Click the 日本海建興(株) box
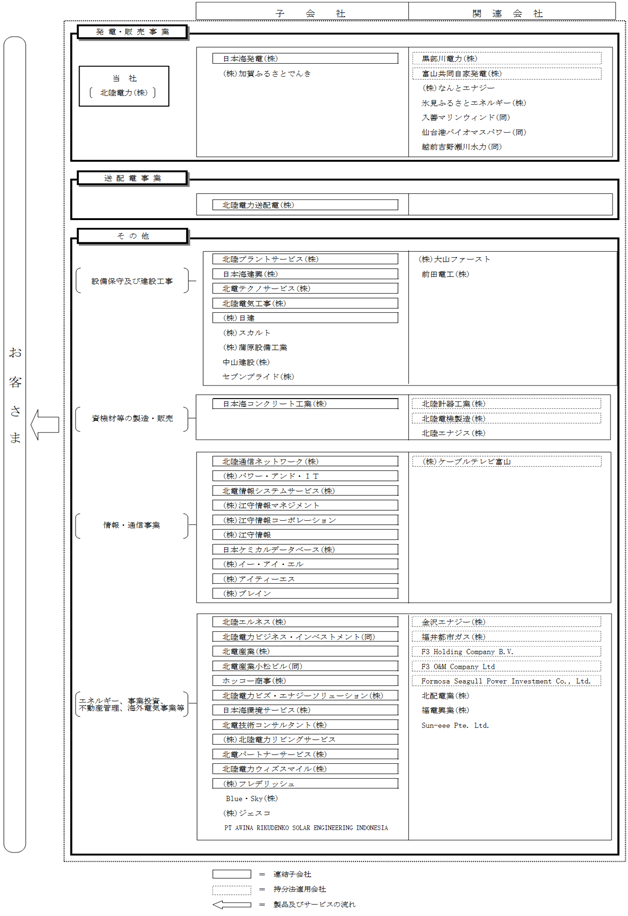 pos(305,274)
